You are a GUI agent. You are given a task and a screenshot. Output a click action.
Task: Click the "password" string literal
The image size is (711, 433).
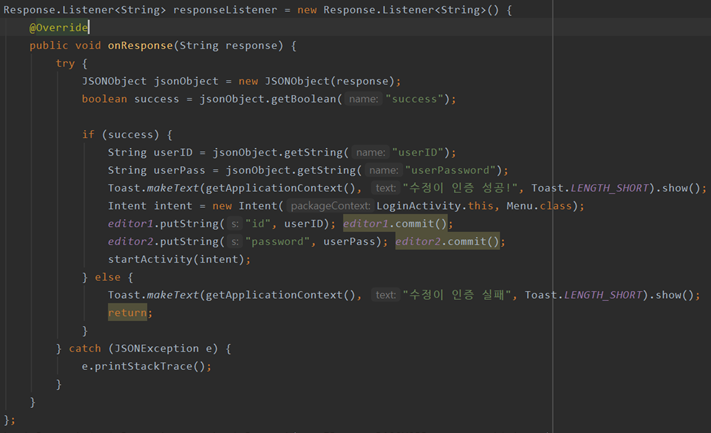278,241
